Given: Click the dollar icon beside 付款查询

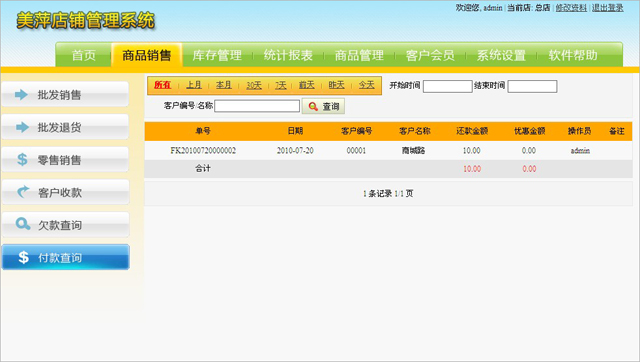Looking at the screenshot, I should pos(23,257).
